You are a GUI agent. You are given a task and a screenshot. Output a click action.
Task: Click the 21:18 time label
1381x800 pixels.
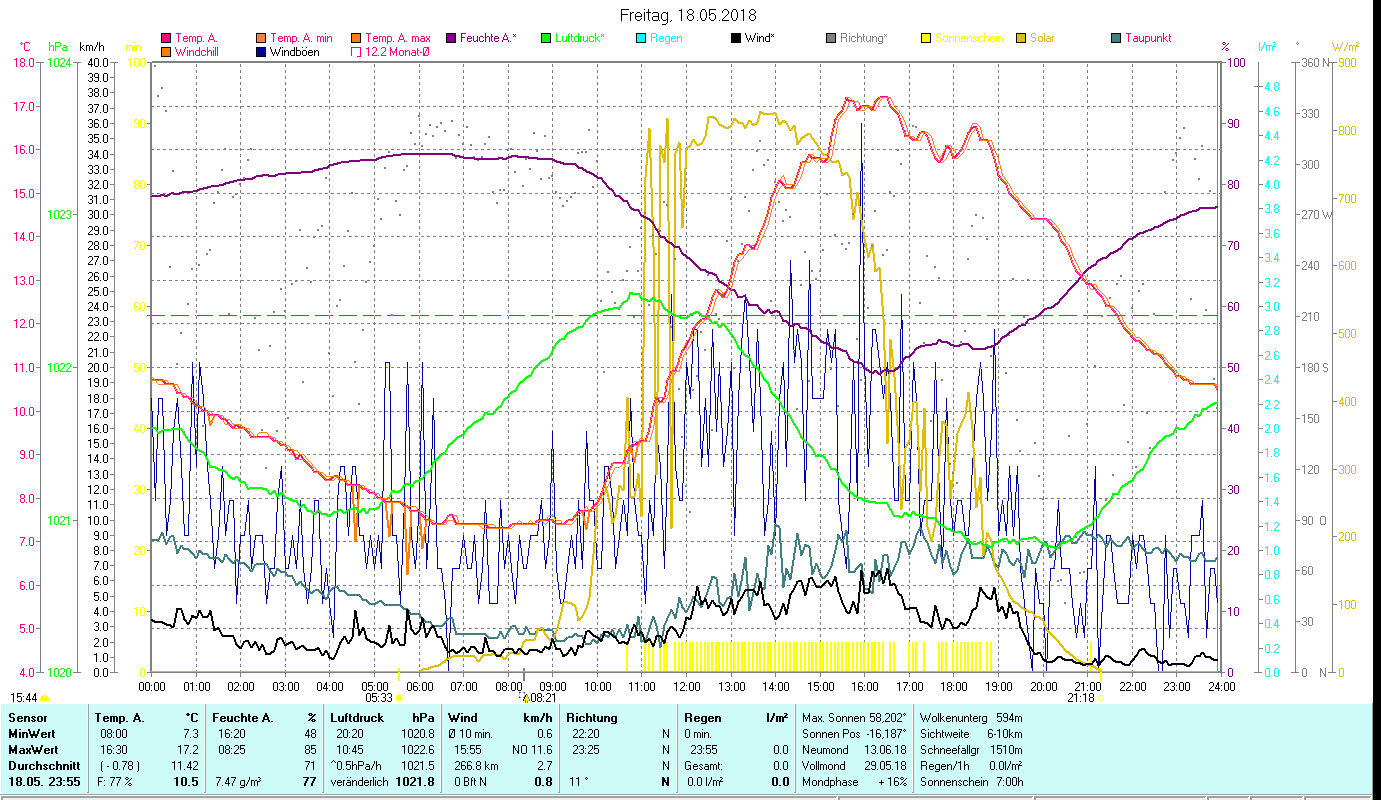pyautogui.click(x=1080, y=698)
